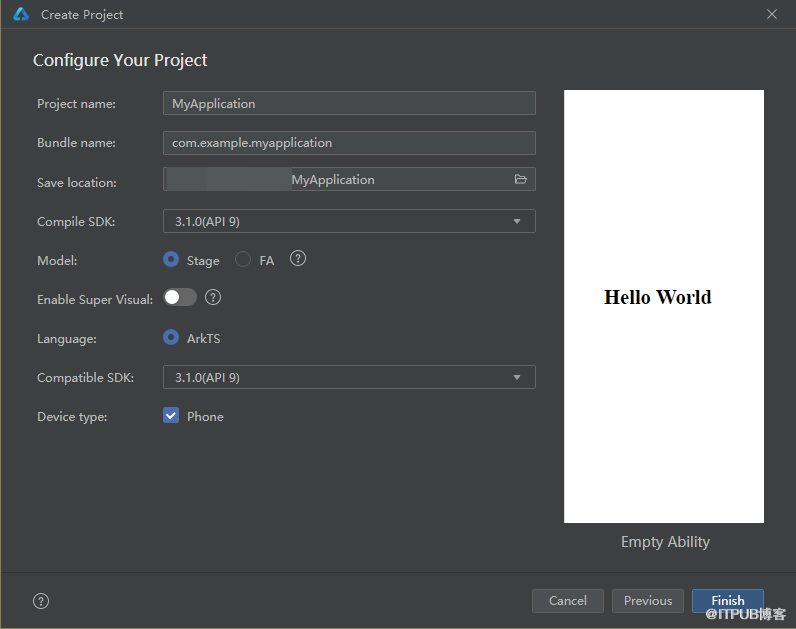
Task: Uncheck the Phone device type checkbox
Action: (171, 416)
